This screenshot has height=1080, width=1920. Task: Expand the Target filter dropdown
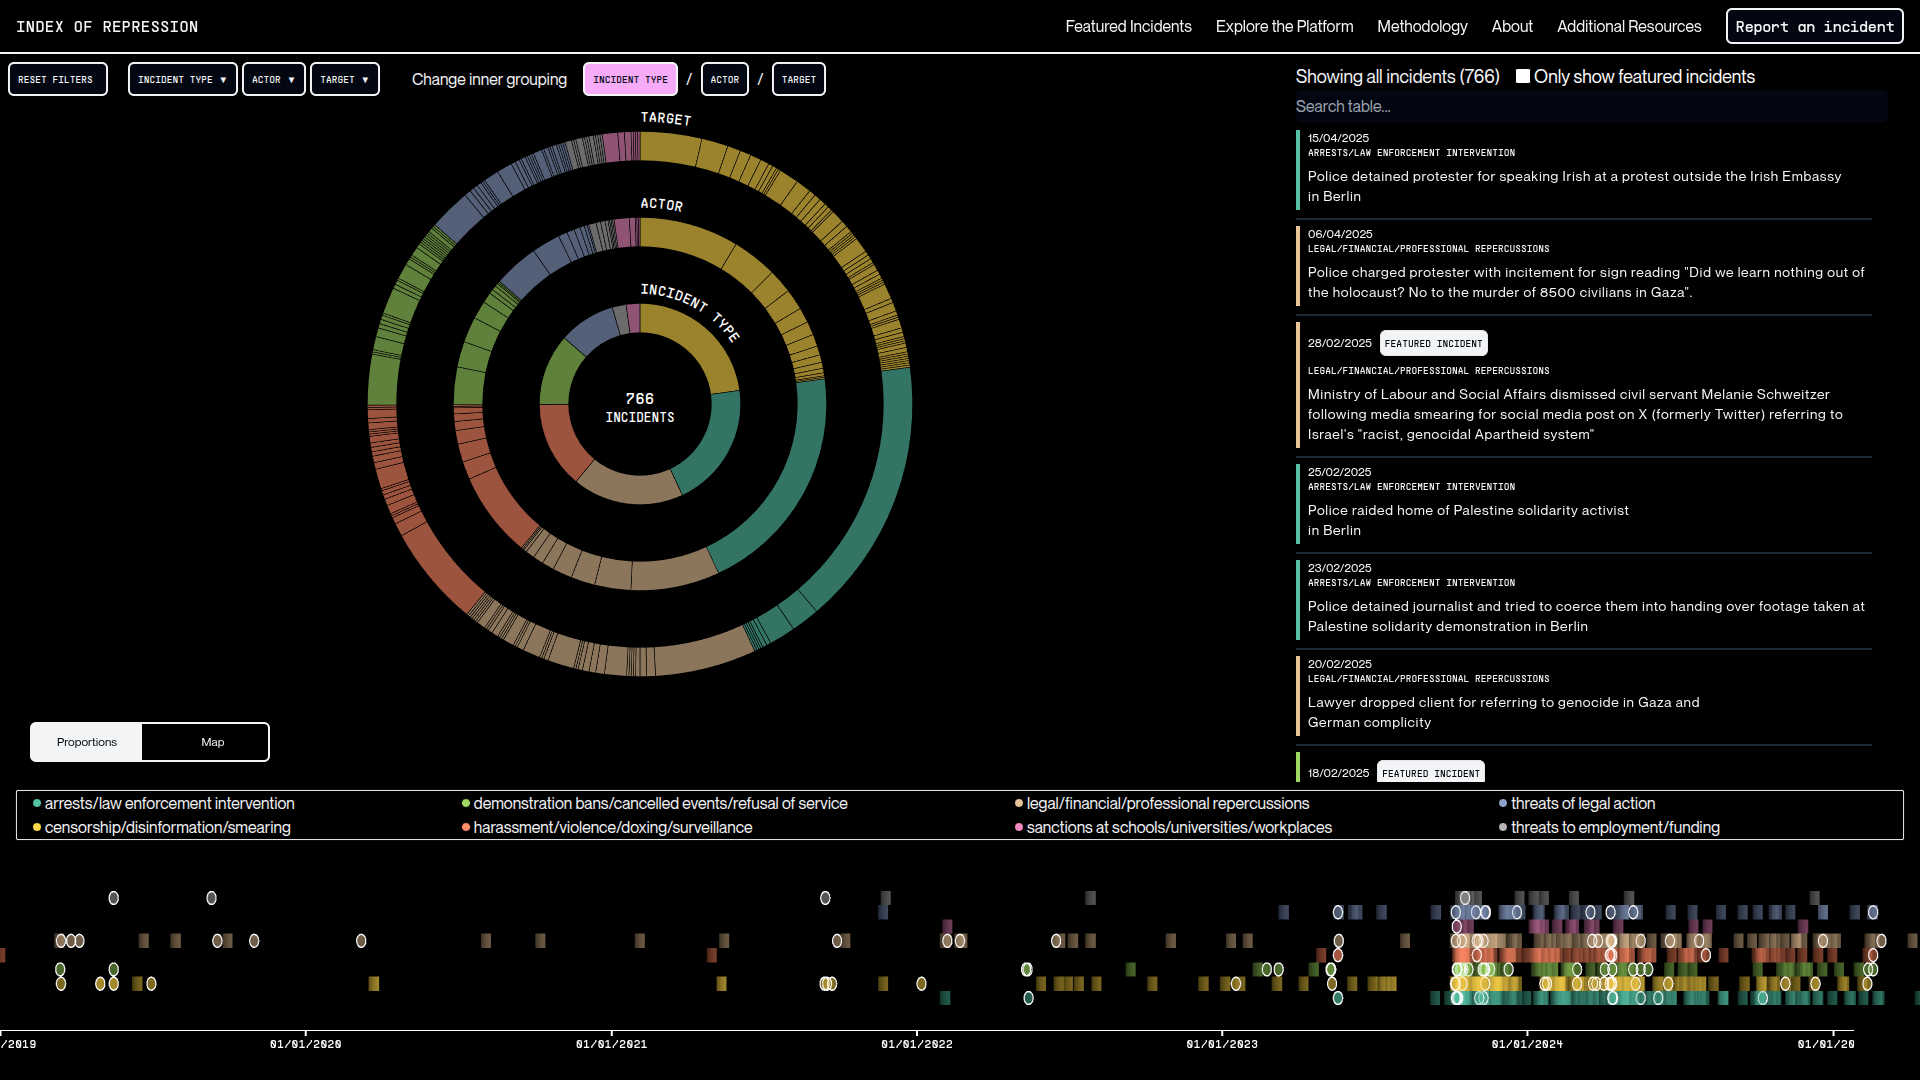(344, 80)
